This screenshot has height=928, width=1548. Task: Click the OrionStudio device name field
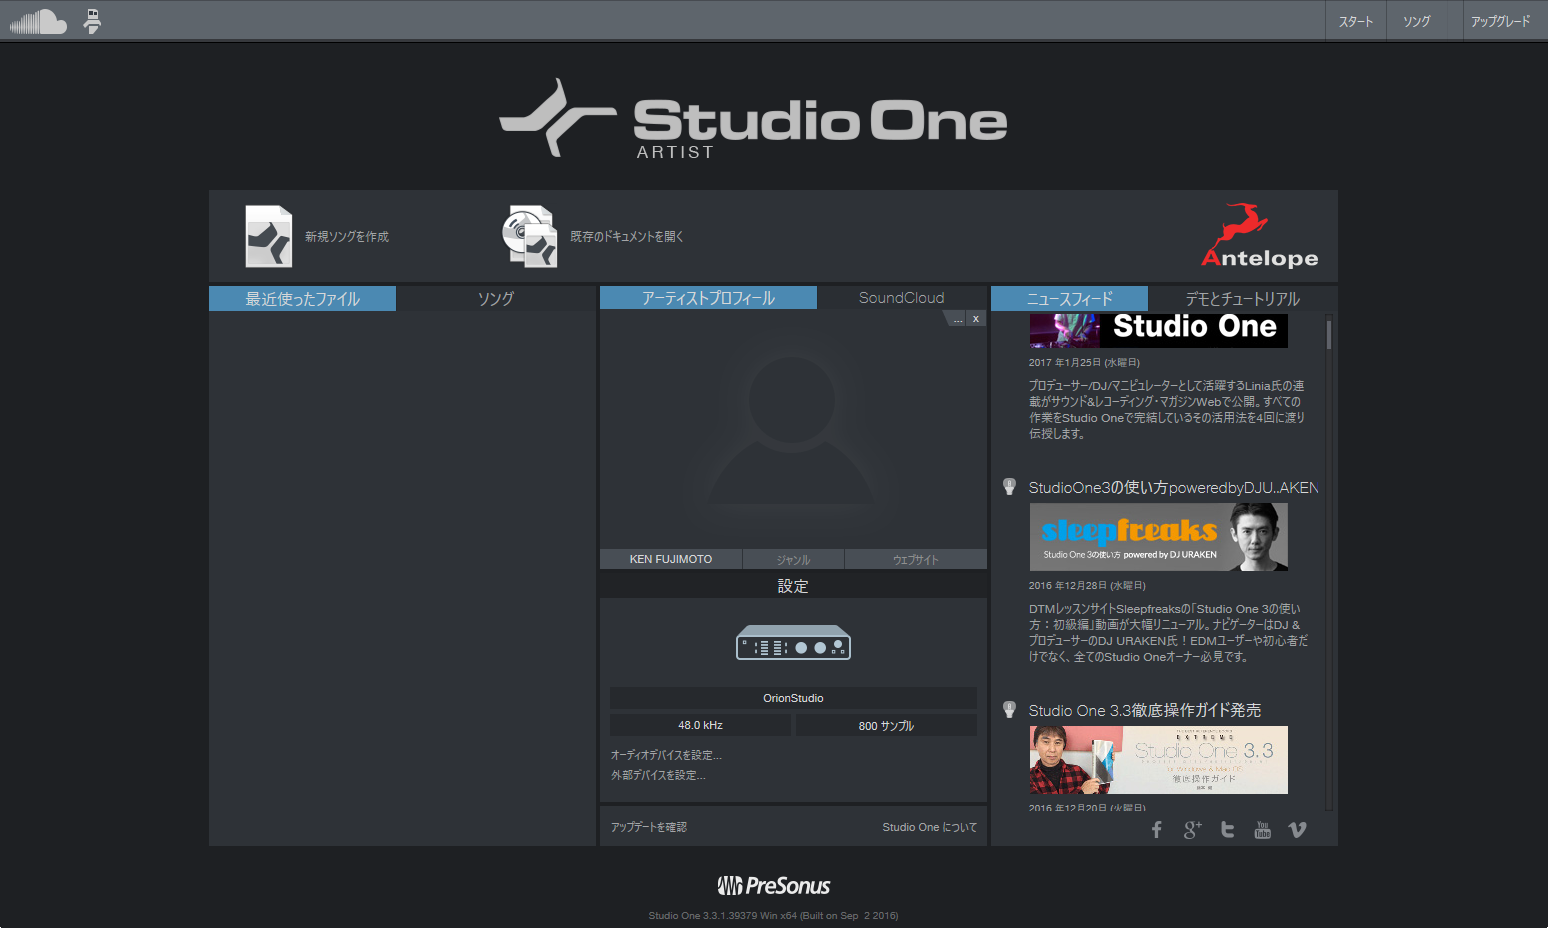click(793, 698)
